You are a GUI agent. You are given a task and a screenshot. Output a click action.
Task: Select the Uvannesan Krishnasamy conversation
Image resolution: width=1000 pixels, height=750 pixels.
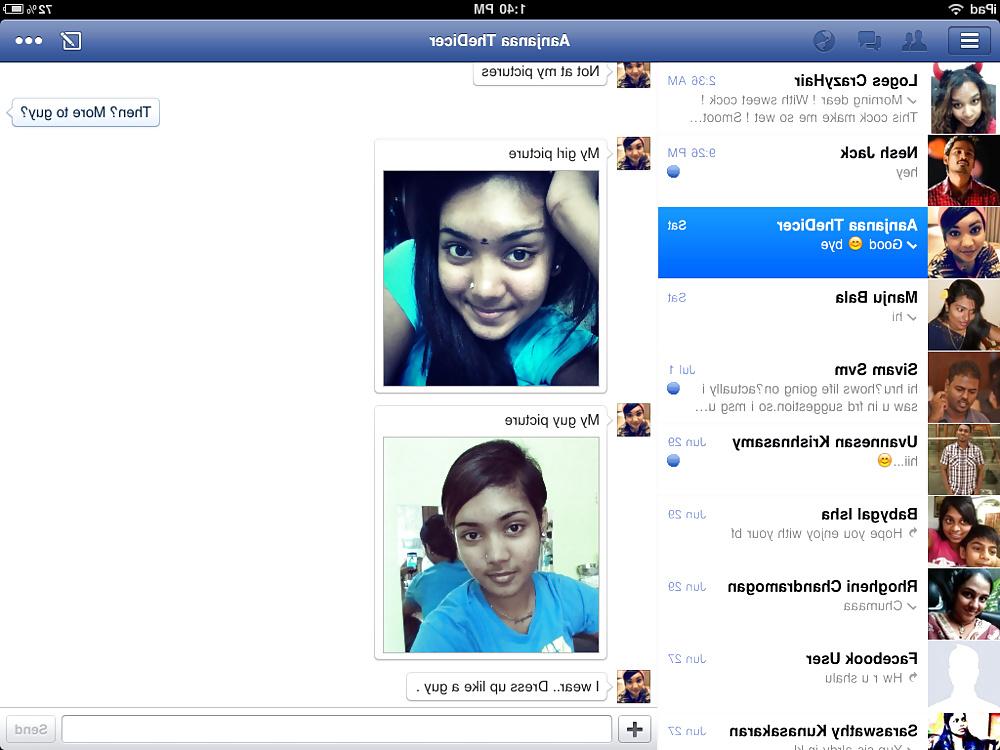[x=828, y=459]
